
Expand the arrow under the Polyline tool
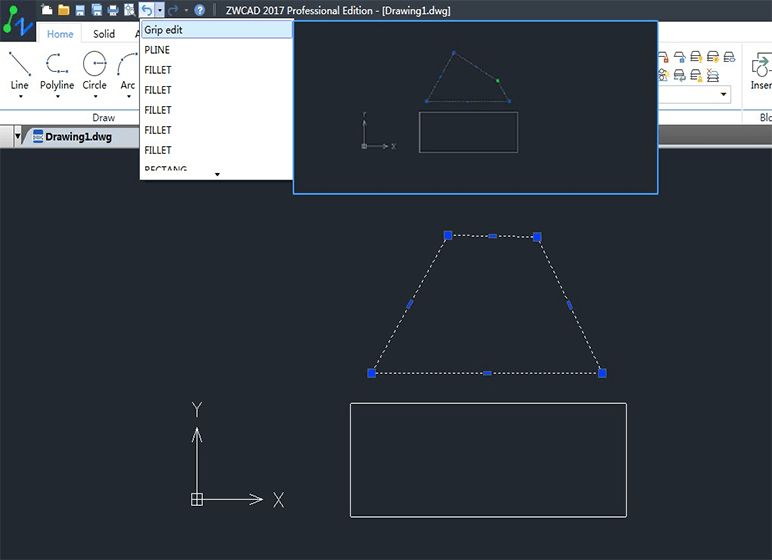[x=58, y=97]
